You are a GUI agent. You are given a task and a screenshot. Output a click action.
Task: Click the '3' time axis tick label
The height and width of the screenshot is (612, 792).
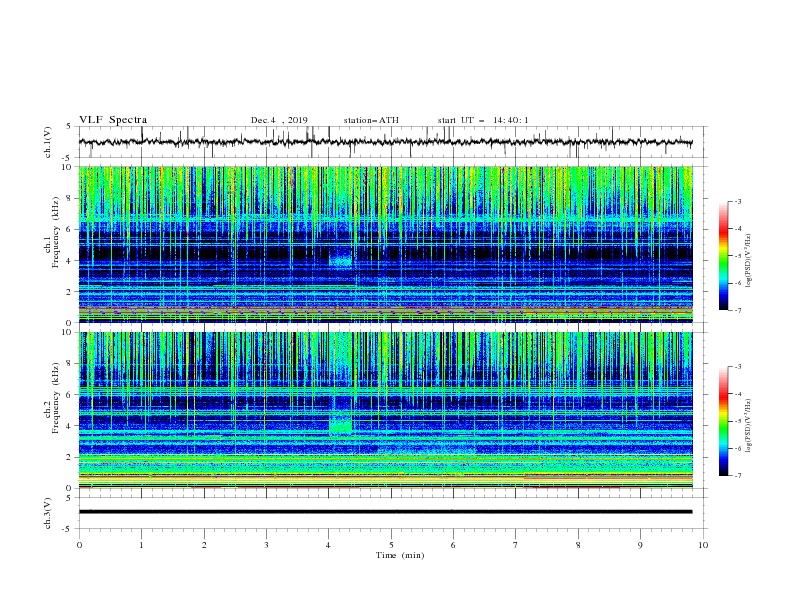(x=266, y=545)
